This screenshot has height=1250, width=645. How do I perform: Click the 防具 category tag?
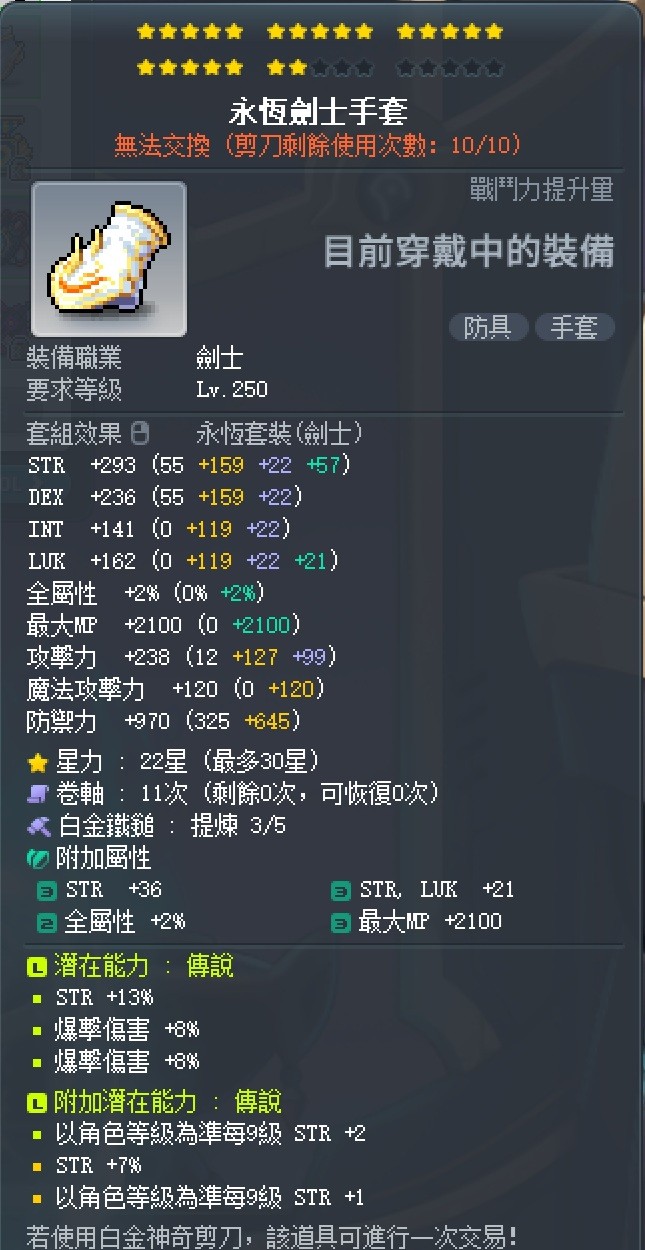pos(488,327)
